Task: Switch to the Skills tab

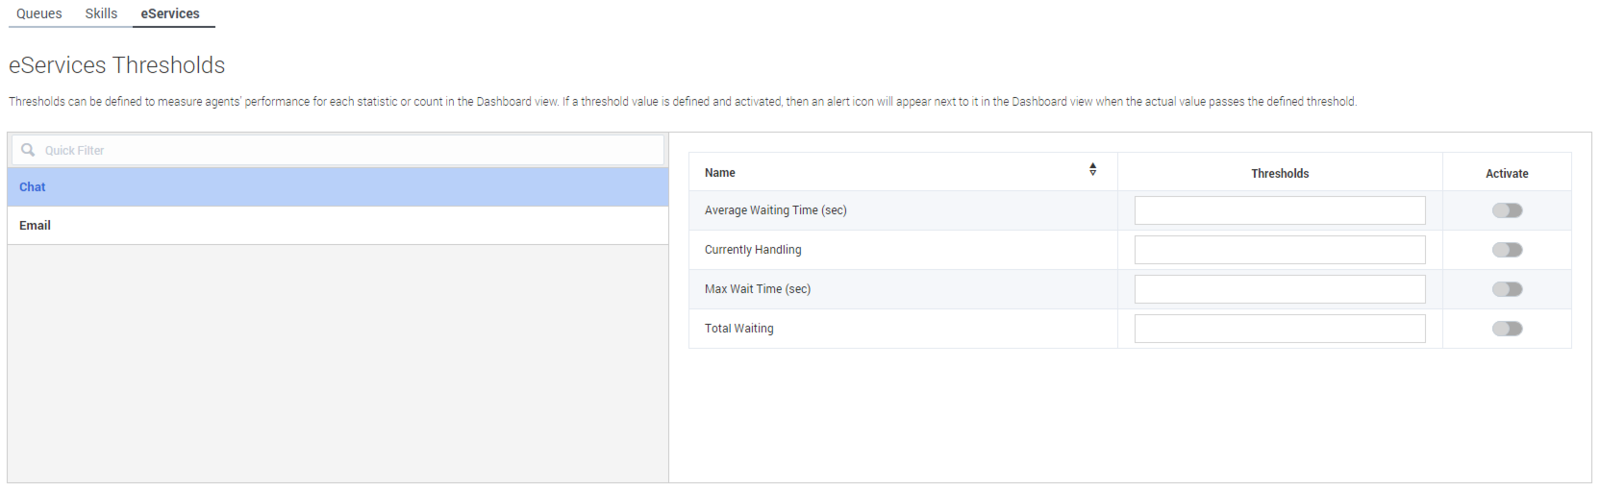Action: [x=101, y=14]
